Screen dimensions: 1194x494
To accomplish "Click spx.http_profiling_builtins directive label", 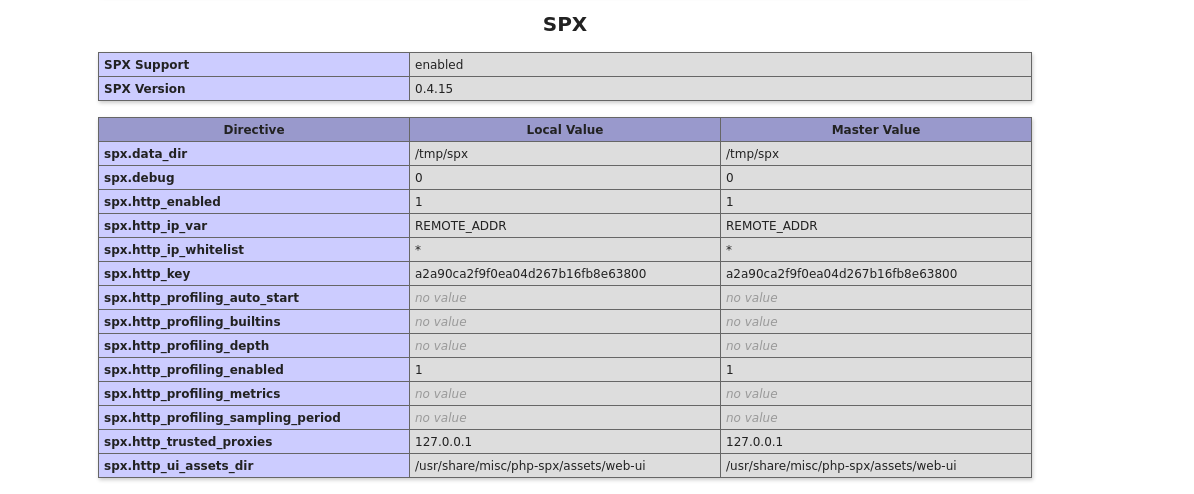I will (x=192, y=322).
